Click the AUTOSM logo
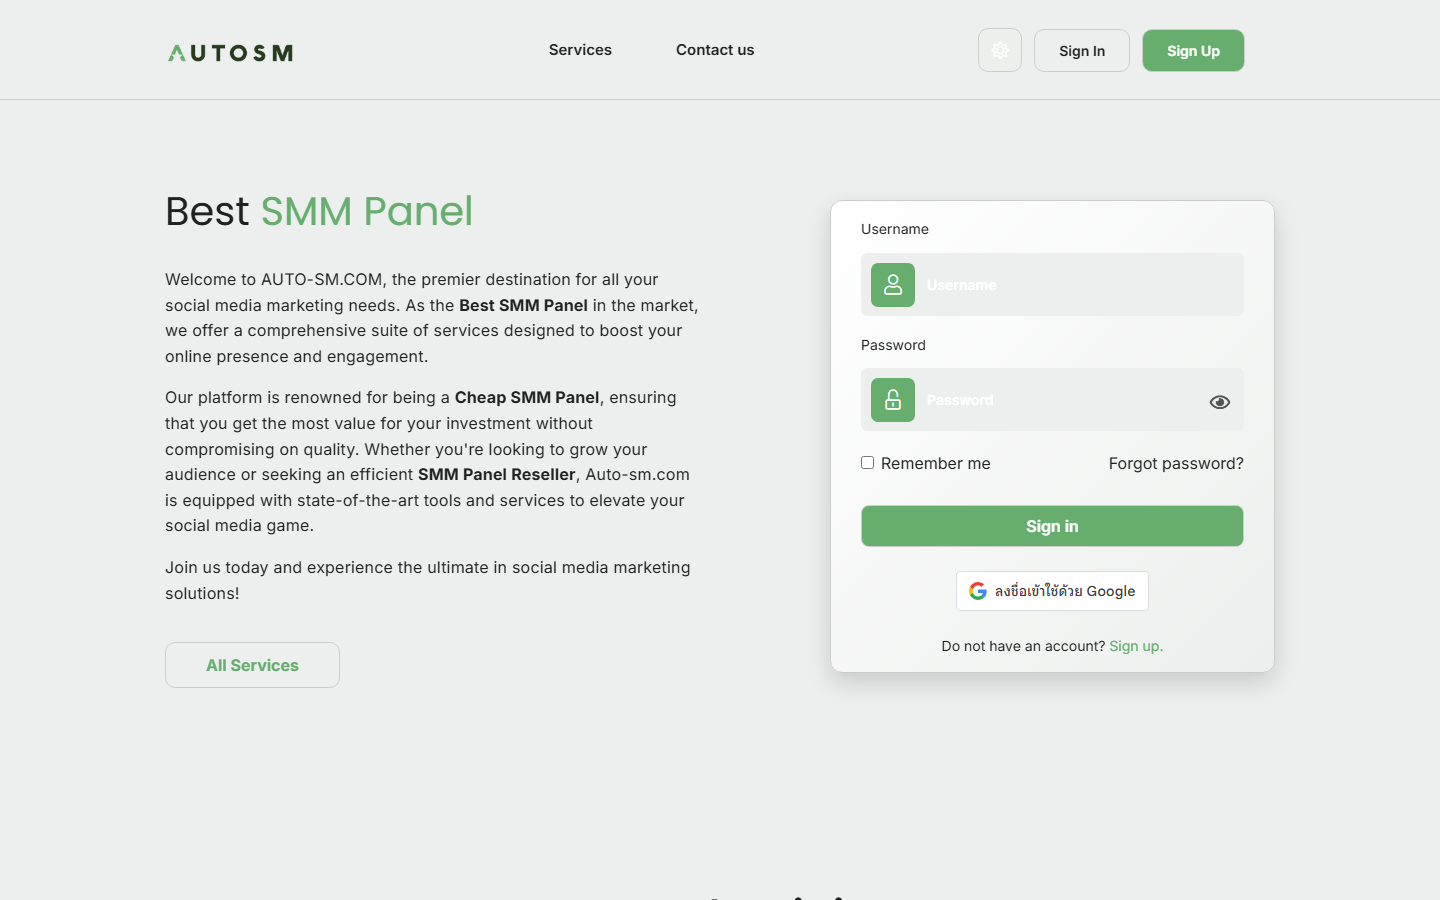The height and width of the screenshot is (900, 1440). click(x=230, y=53)
